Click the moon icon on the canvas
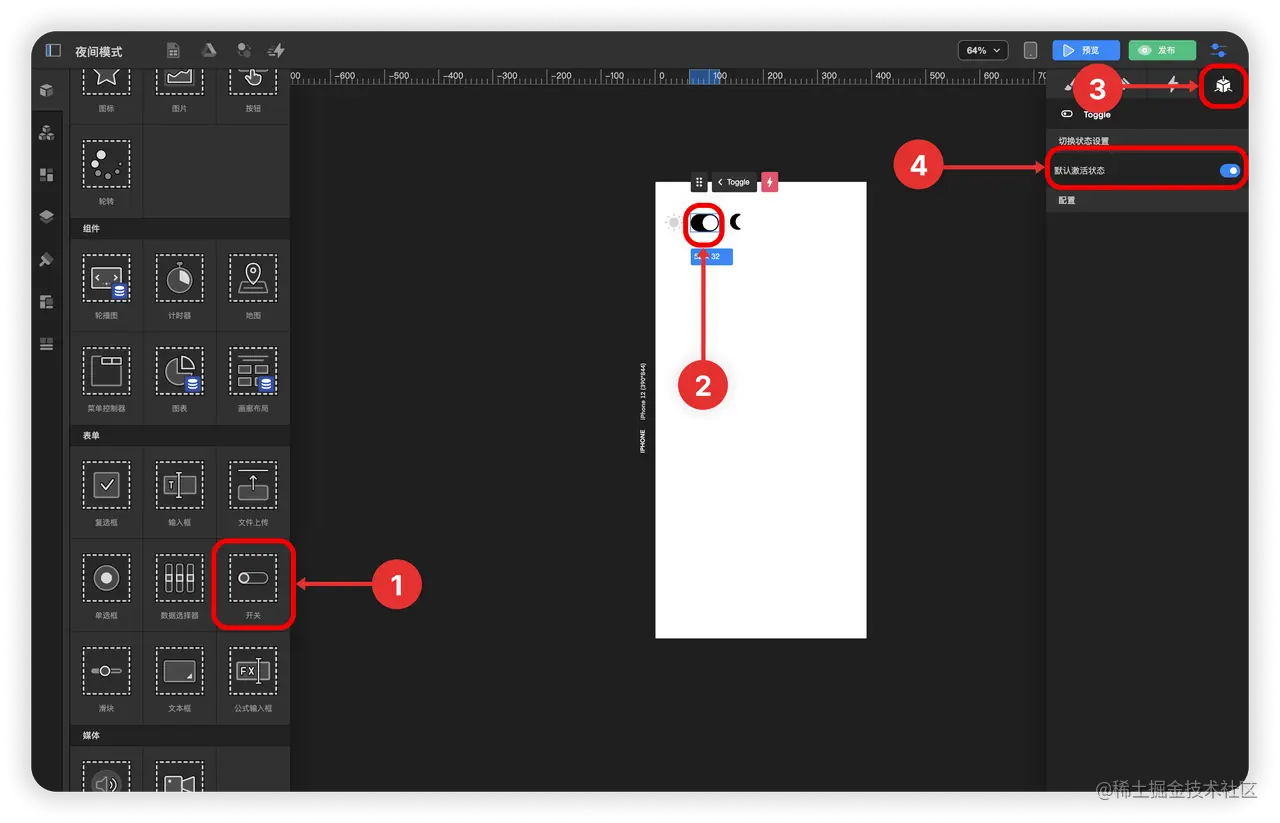1280x823 pixels. pos(736,222)
